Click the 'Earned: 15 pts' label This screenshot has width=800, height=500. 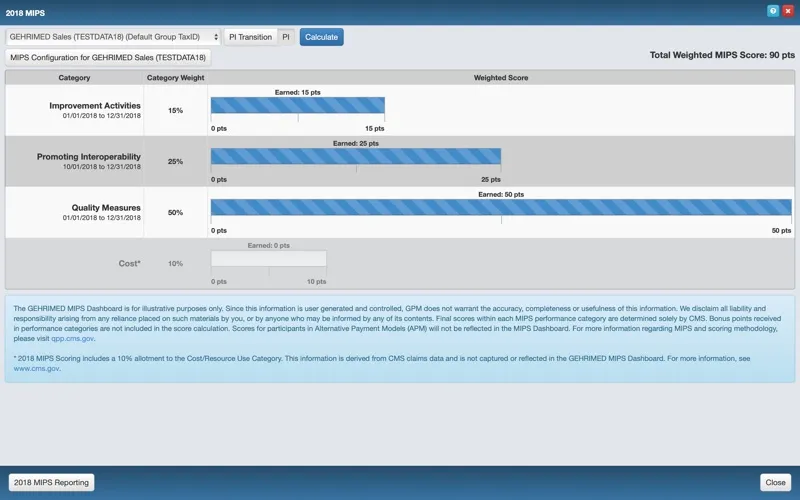click(x=297, y=92)
